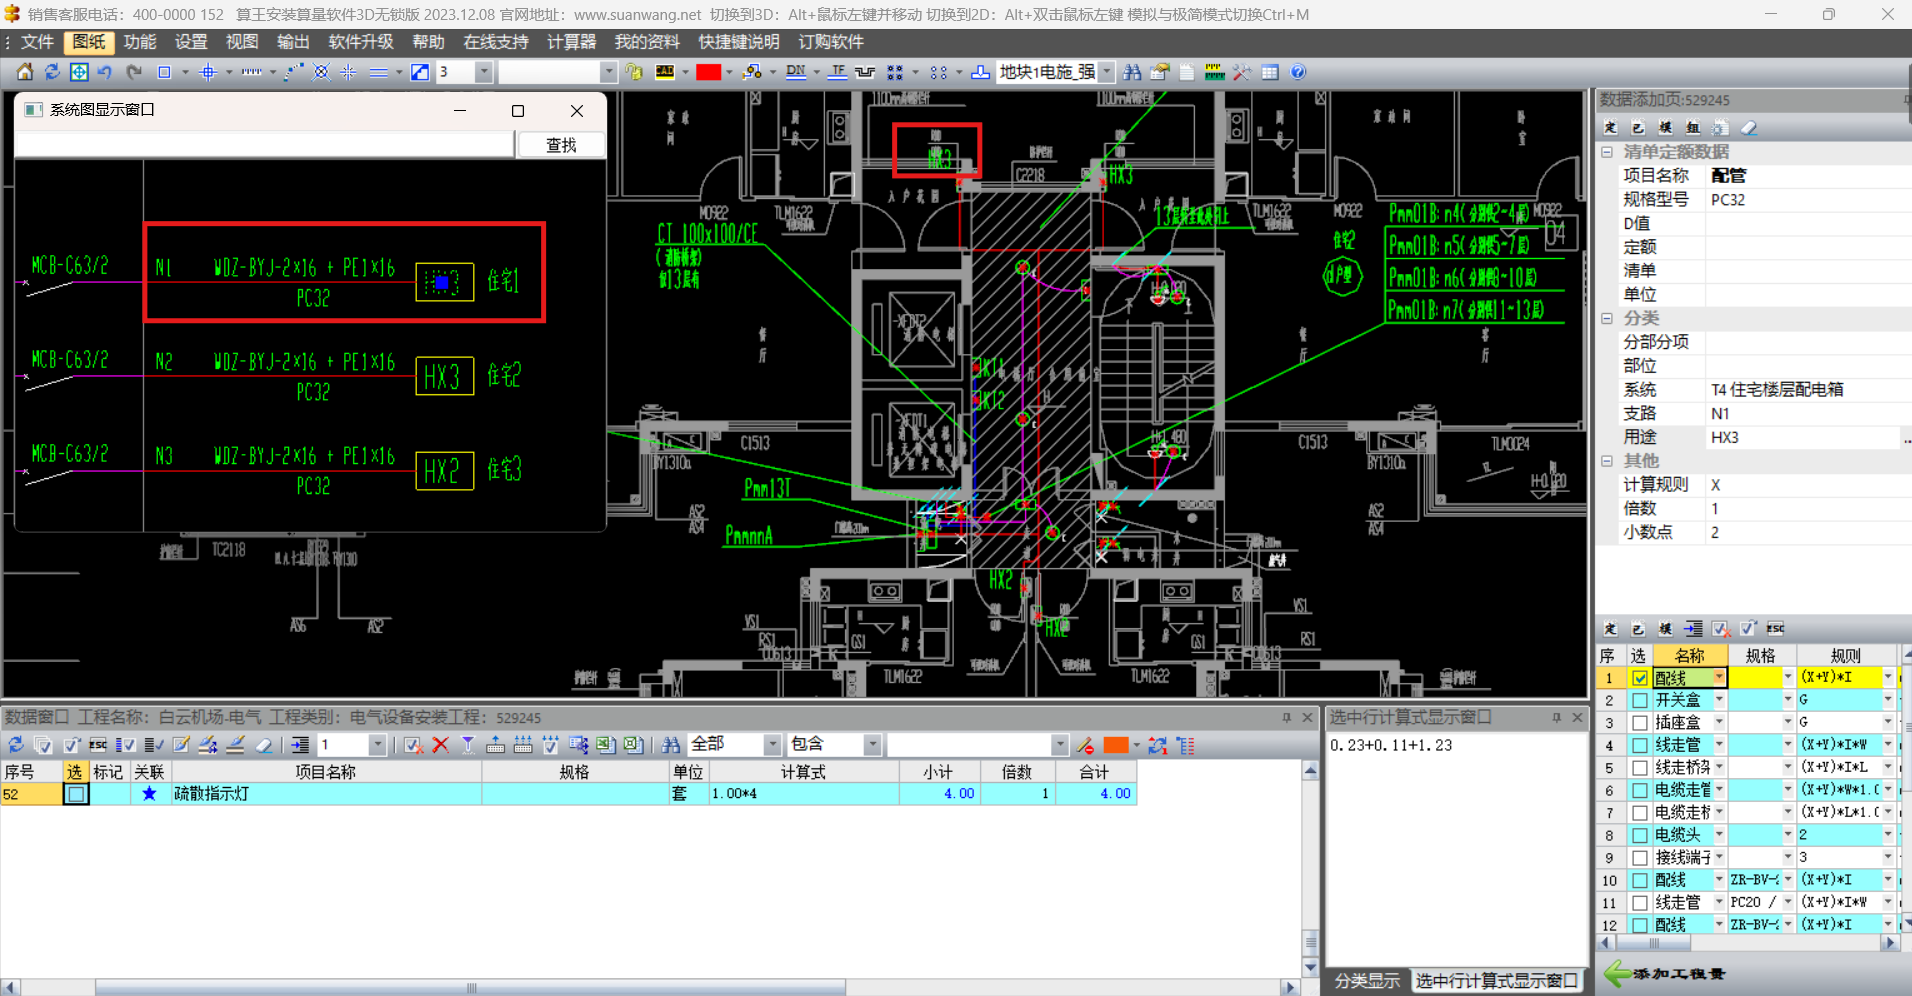Click the table grid icon in main toolbar

1270,72
